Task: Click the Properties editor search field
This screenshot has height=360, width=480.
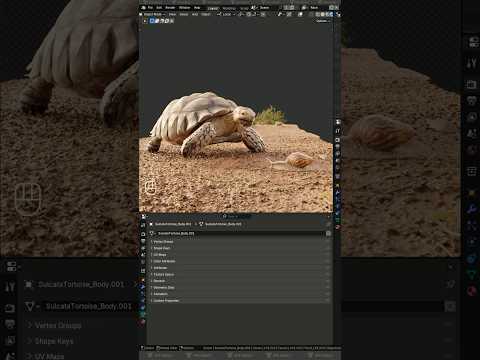Action: click(x=237, y=216)
